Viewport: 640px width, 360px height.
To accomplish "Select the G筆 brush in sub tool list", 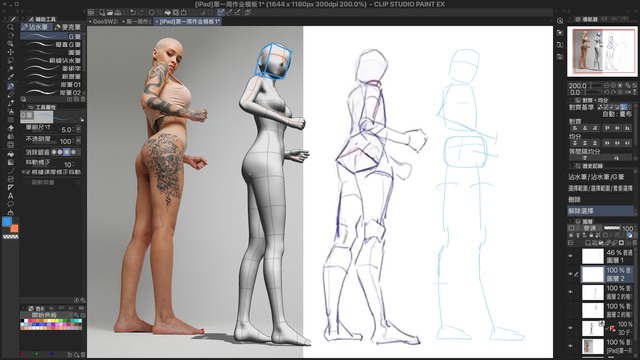I will pos(51,36).
